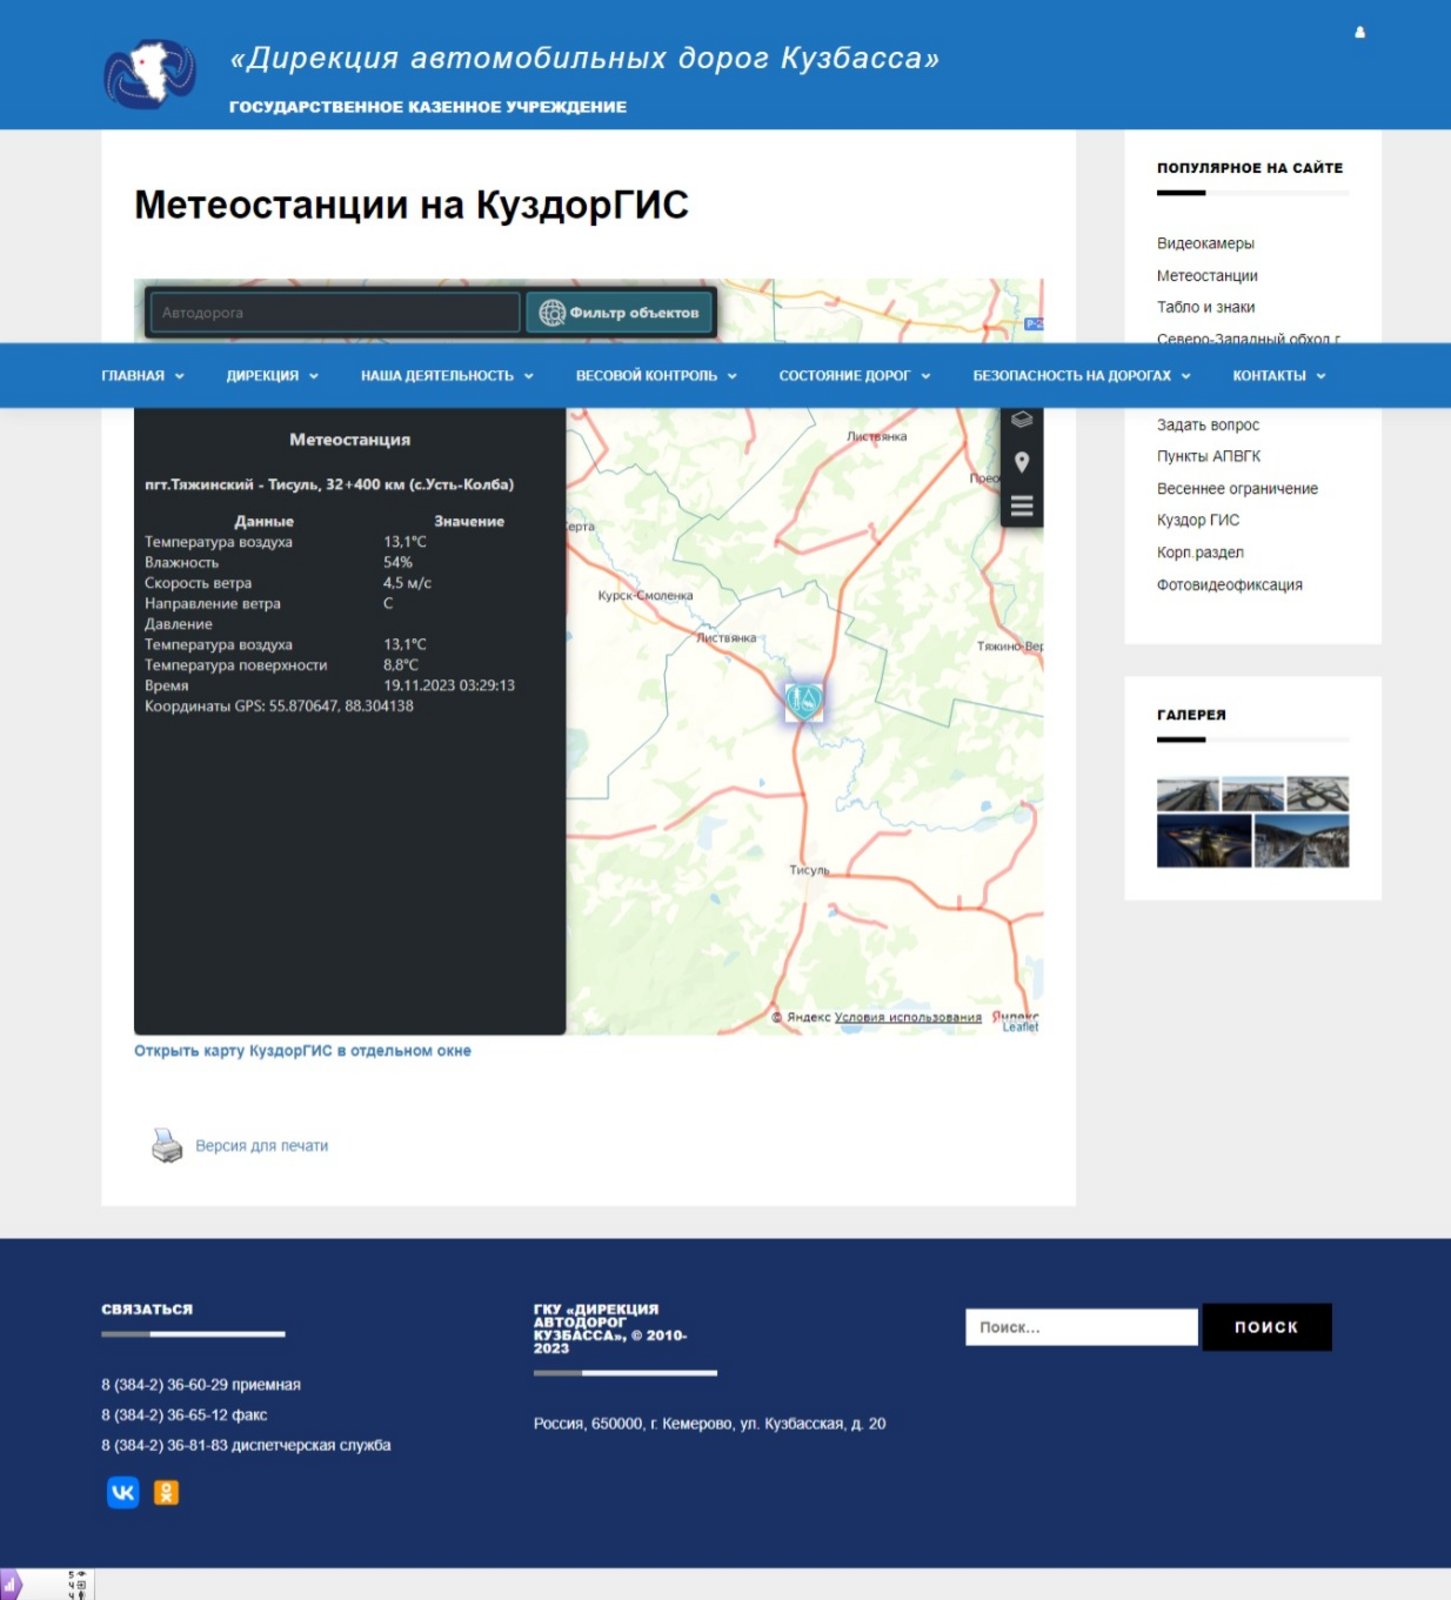1451x1600 pixels.
Task: Click the Время 19.11.2023 row
Action: (x=330, y=686)
